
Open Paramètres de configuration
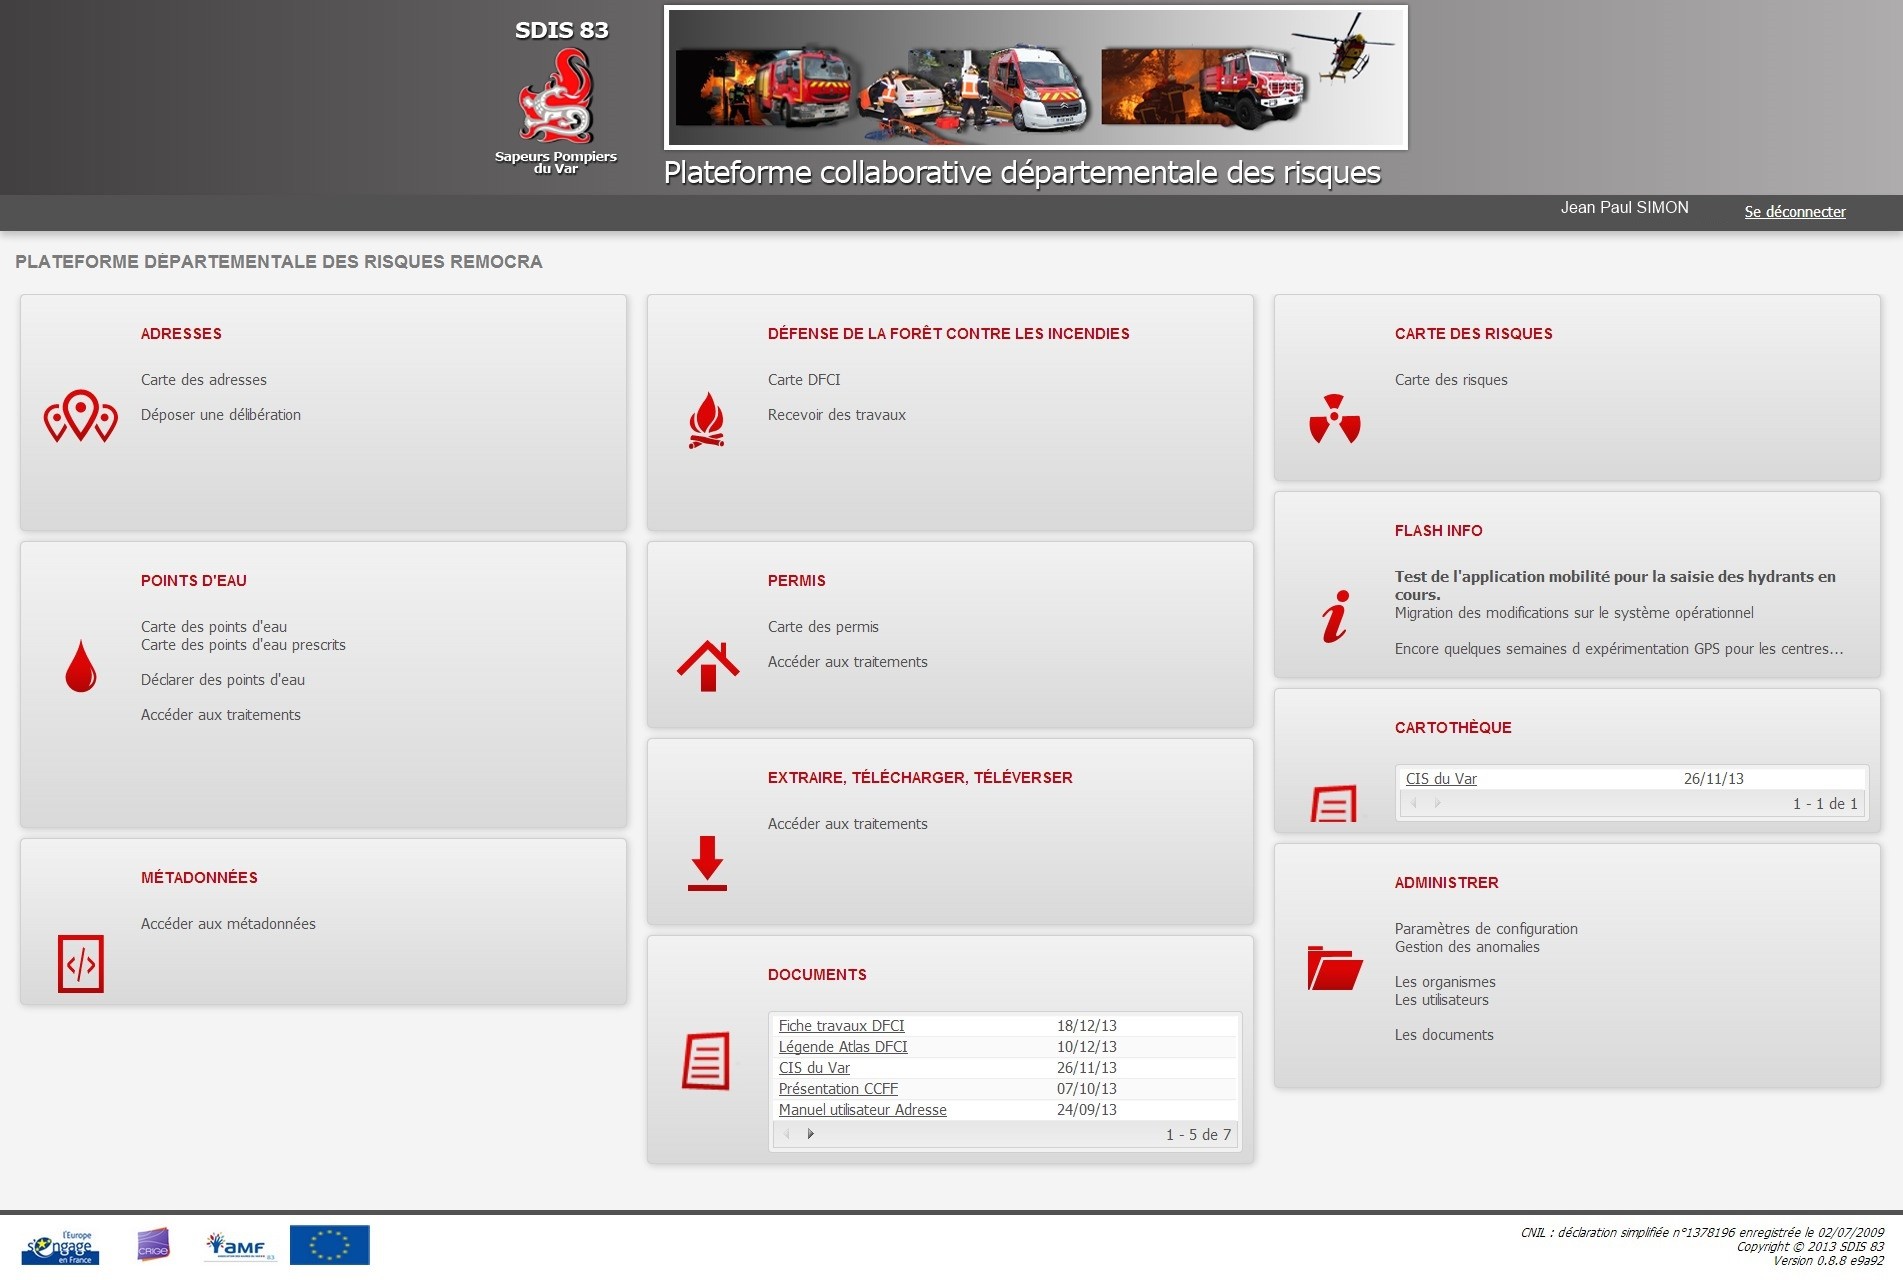[1486, 929]
